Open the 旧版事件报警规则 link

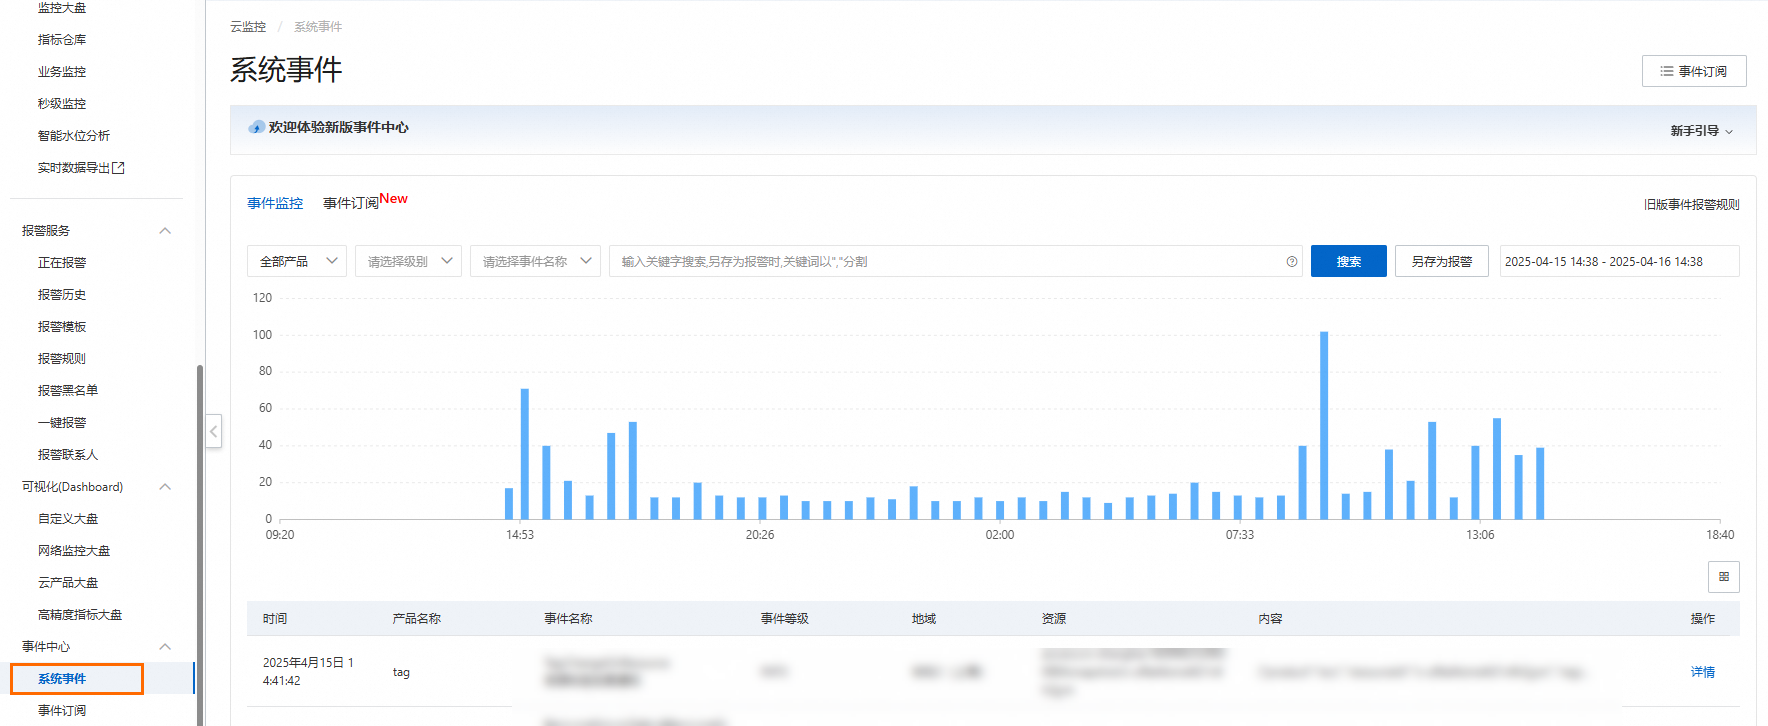(x=1691, y=204)
